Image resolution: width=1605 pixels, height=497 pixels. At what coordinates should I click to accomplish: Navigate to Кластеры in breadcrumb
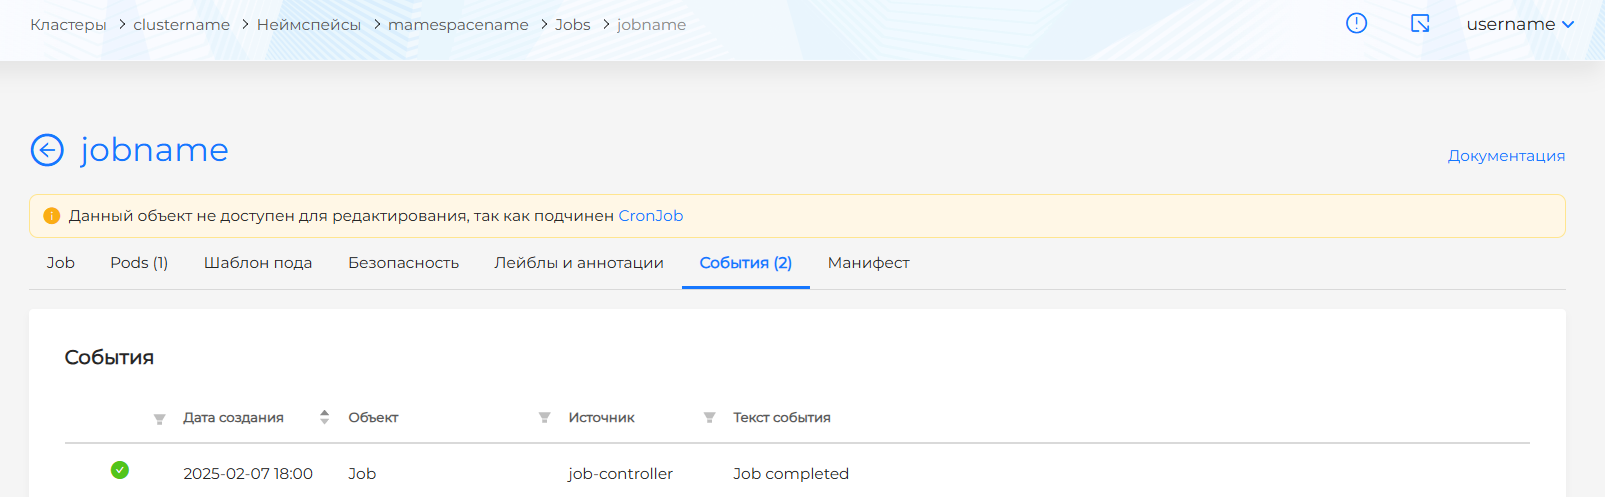pos(68,25)
